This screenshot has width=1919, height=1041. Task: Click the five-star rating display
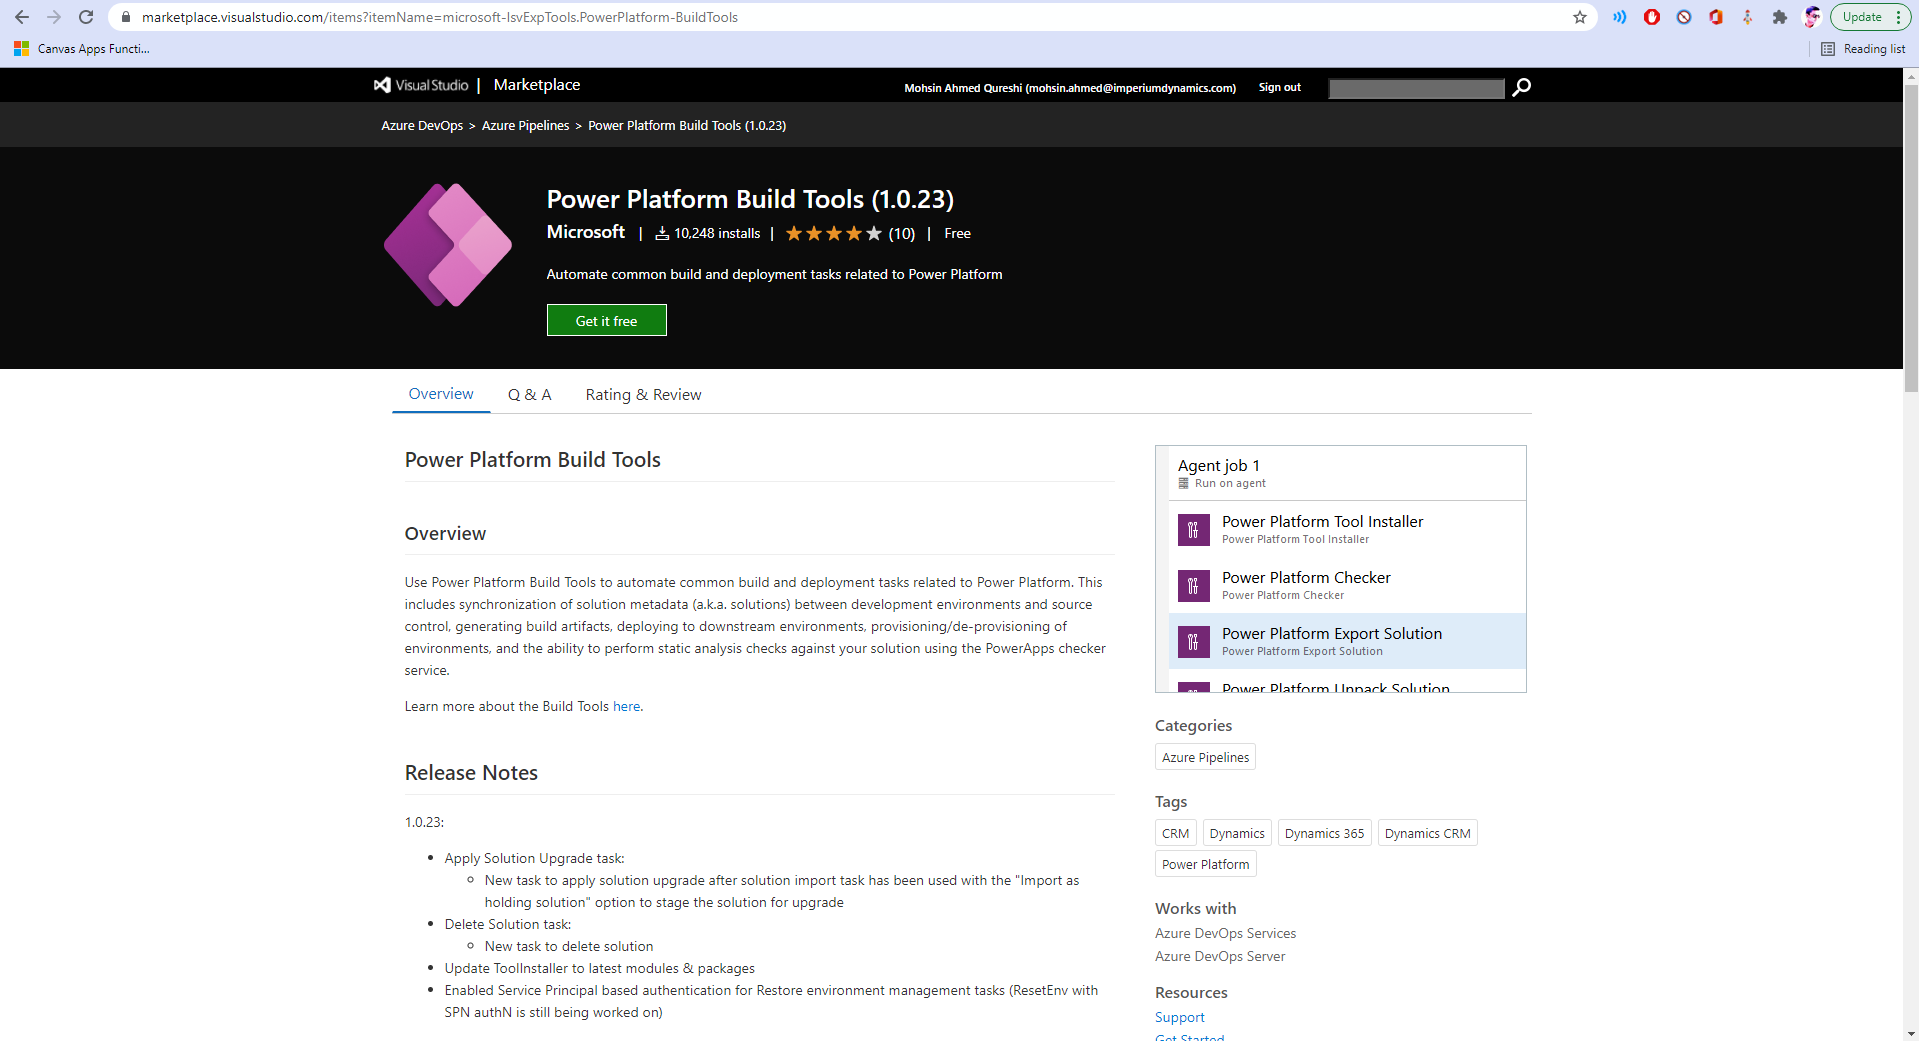833,233
